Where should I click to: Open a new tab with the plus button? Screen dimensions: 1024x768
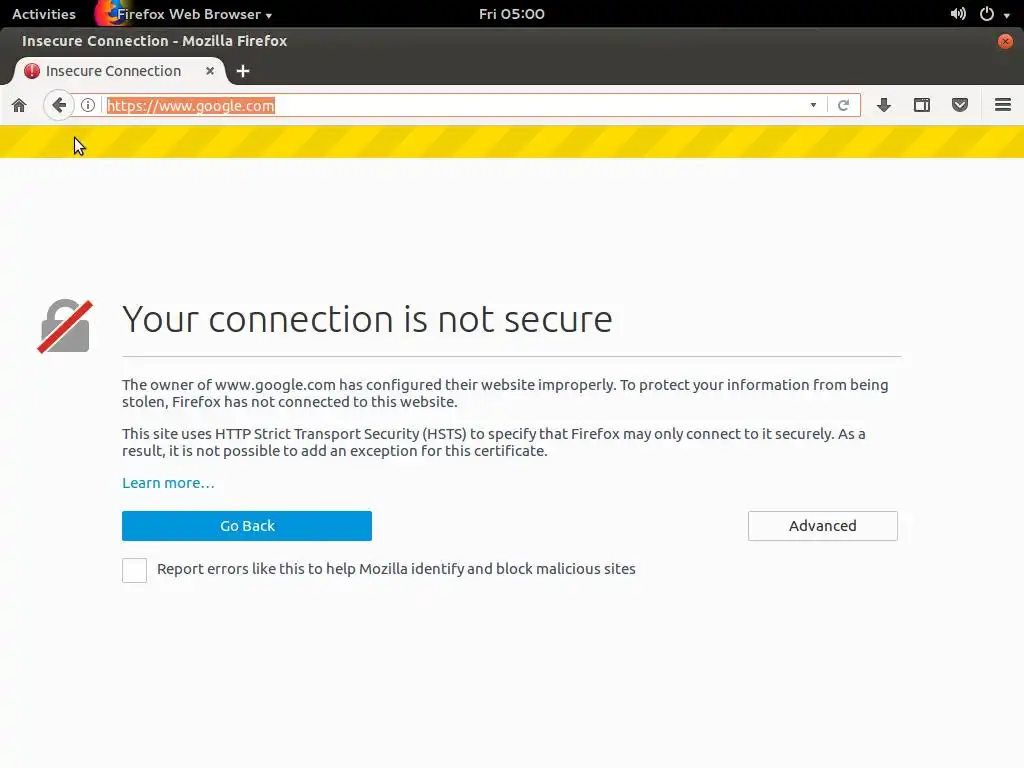(x=243, y=71)
